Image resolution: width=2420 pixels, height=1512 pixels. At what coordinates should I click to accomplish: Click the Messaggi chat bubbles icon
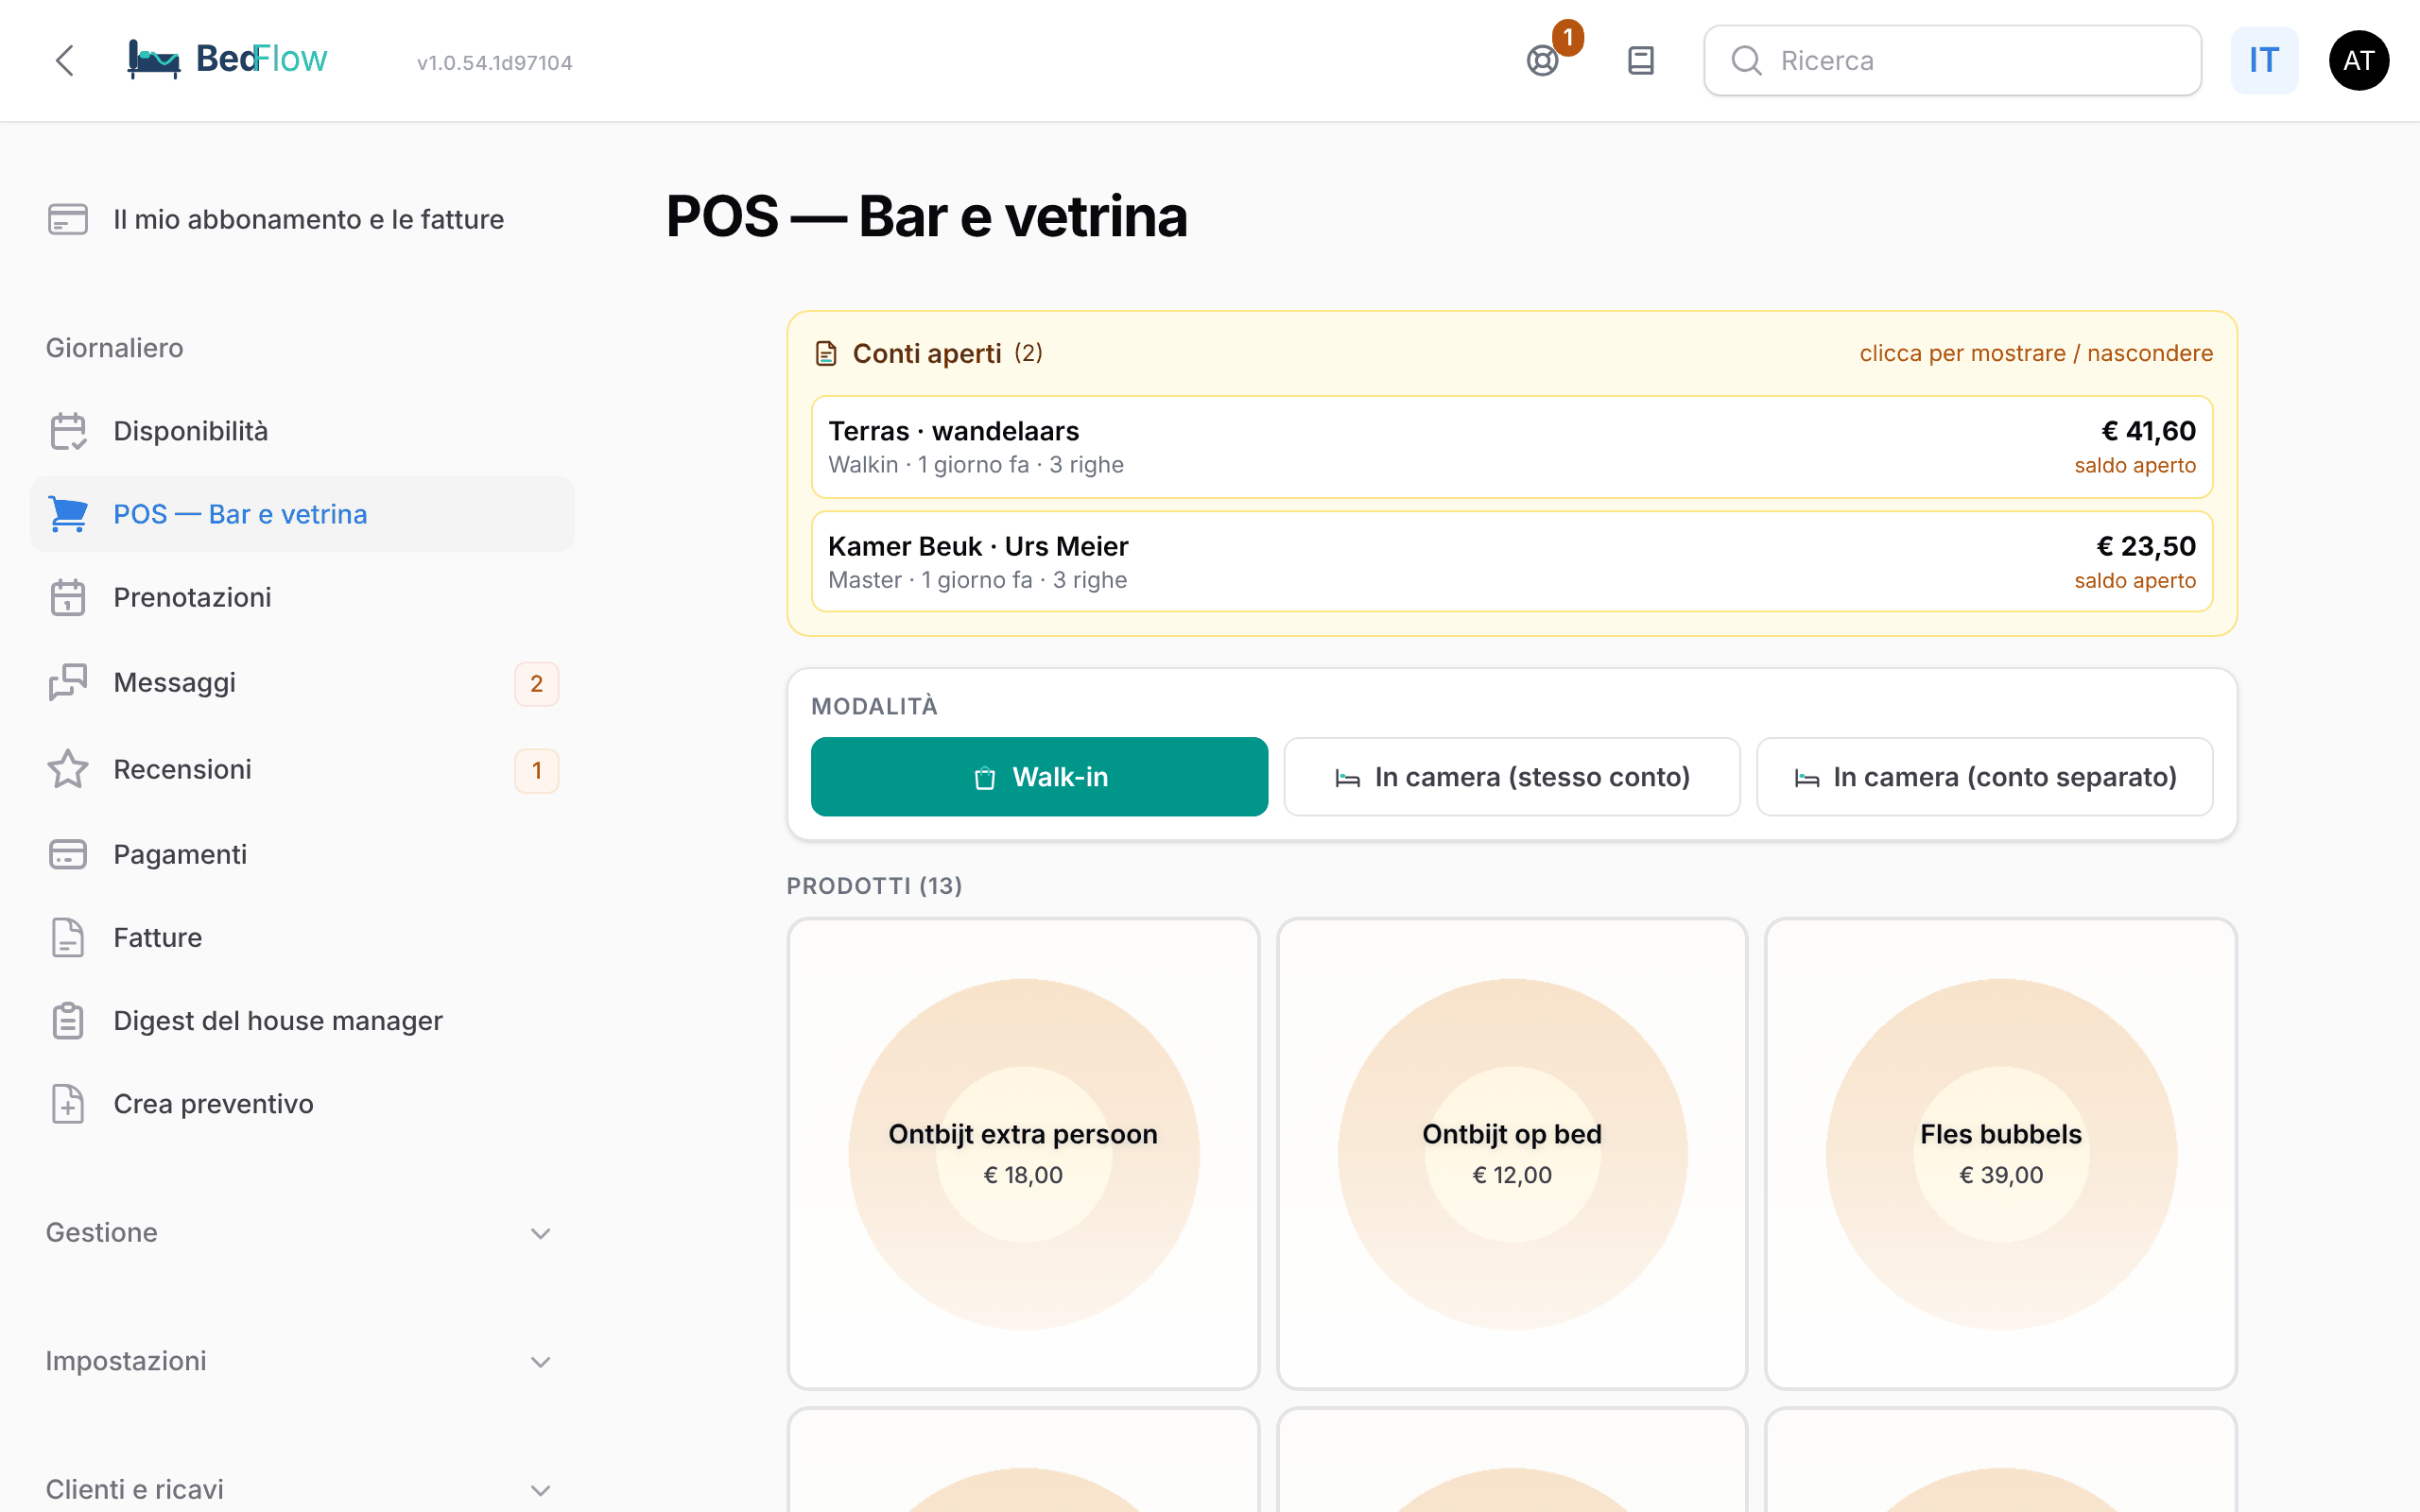click(68, 682)
